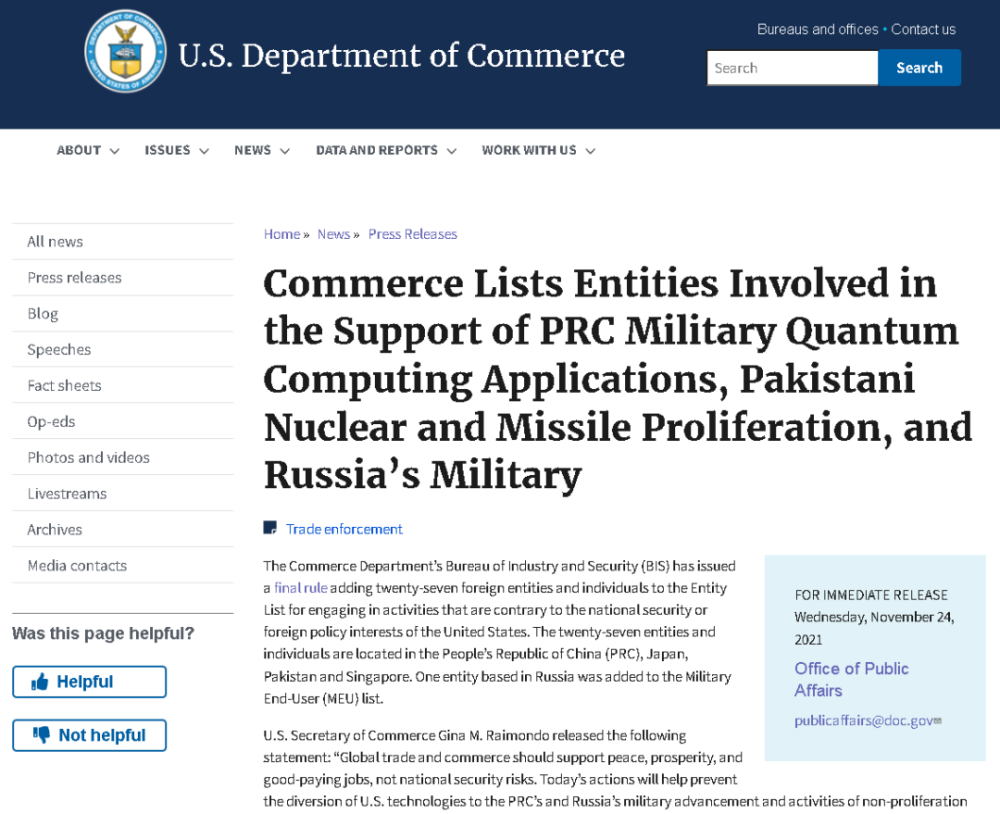
Task: Select Speeches in sidebar
Action: point(122,350)
